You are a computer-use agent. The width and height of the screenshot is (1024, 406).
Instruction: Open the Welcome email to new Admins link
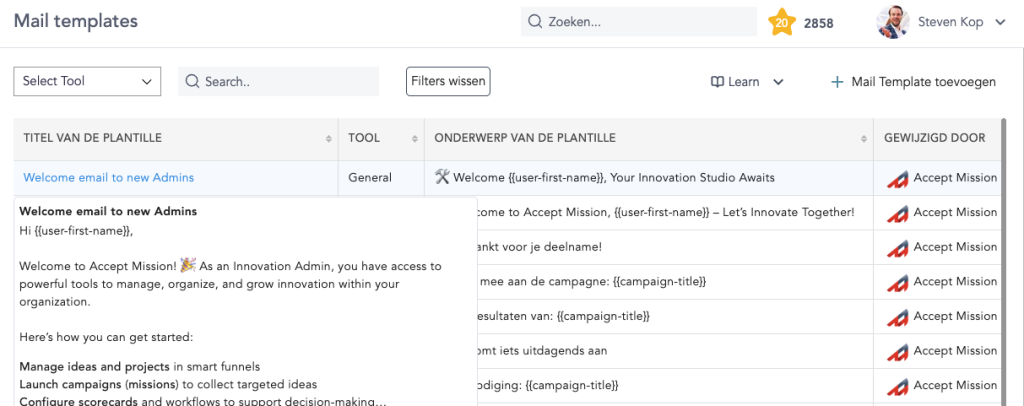point(108,178)
